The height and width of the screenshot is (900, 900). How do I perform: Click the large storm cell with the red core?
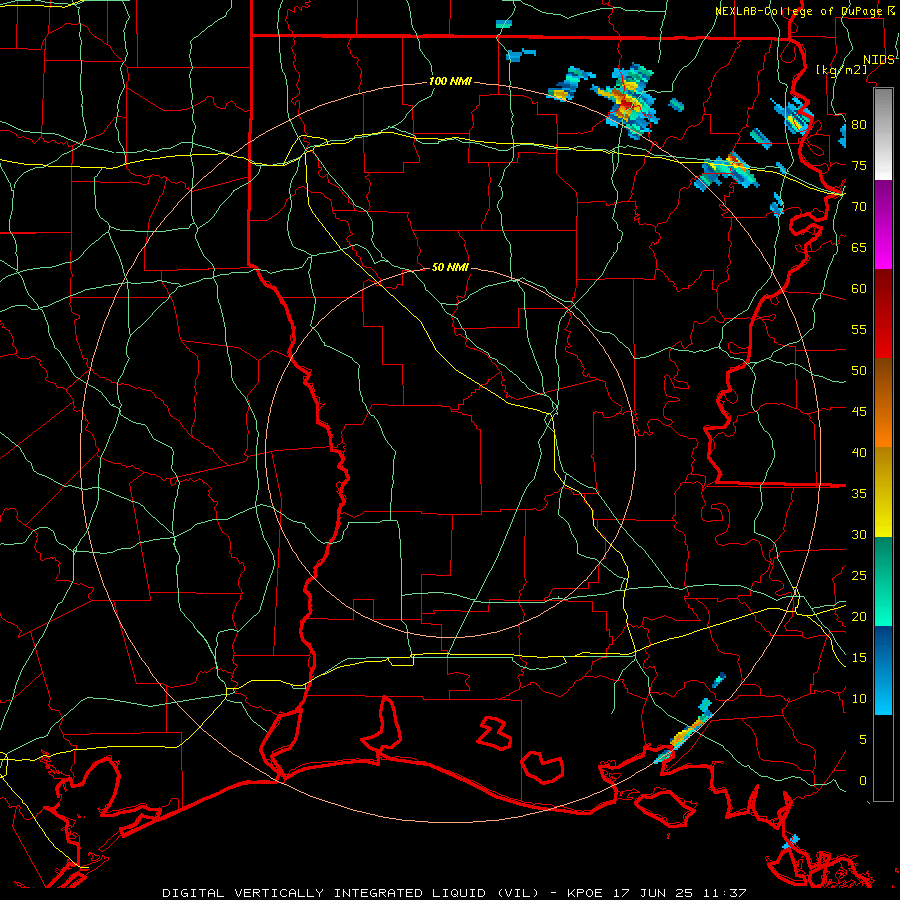[x=627, y=102]
